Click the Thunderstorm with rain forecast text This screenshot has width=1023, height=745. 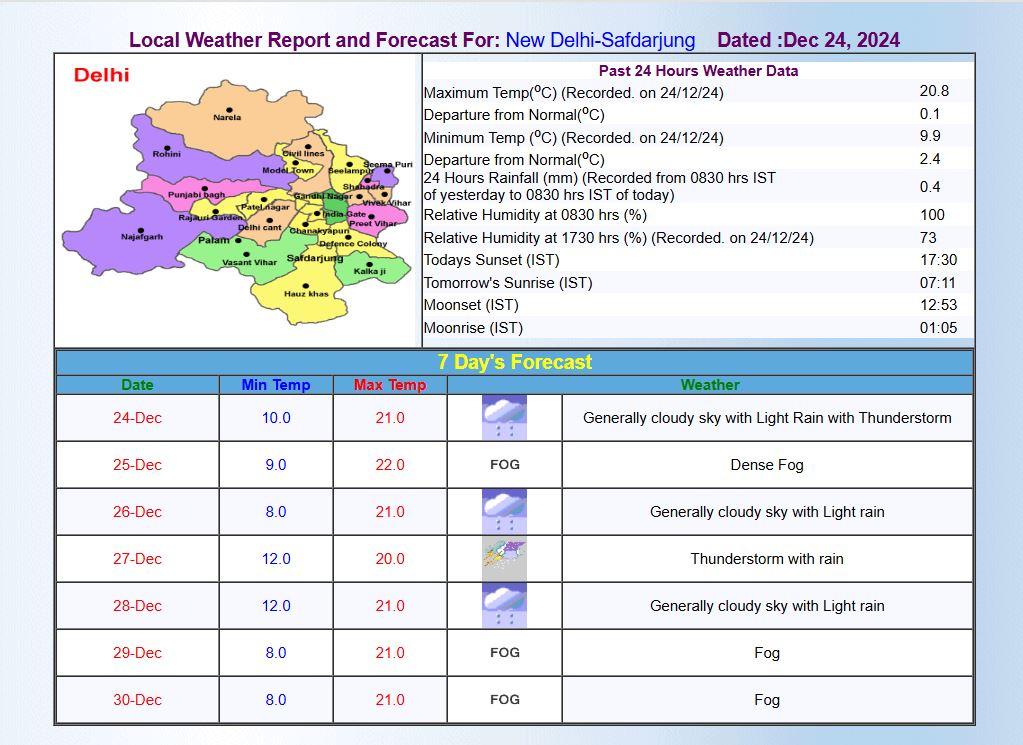[x=767, y=558]
